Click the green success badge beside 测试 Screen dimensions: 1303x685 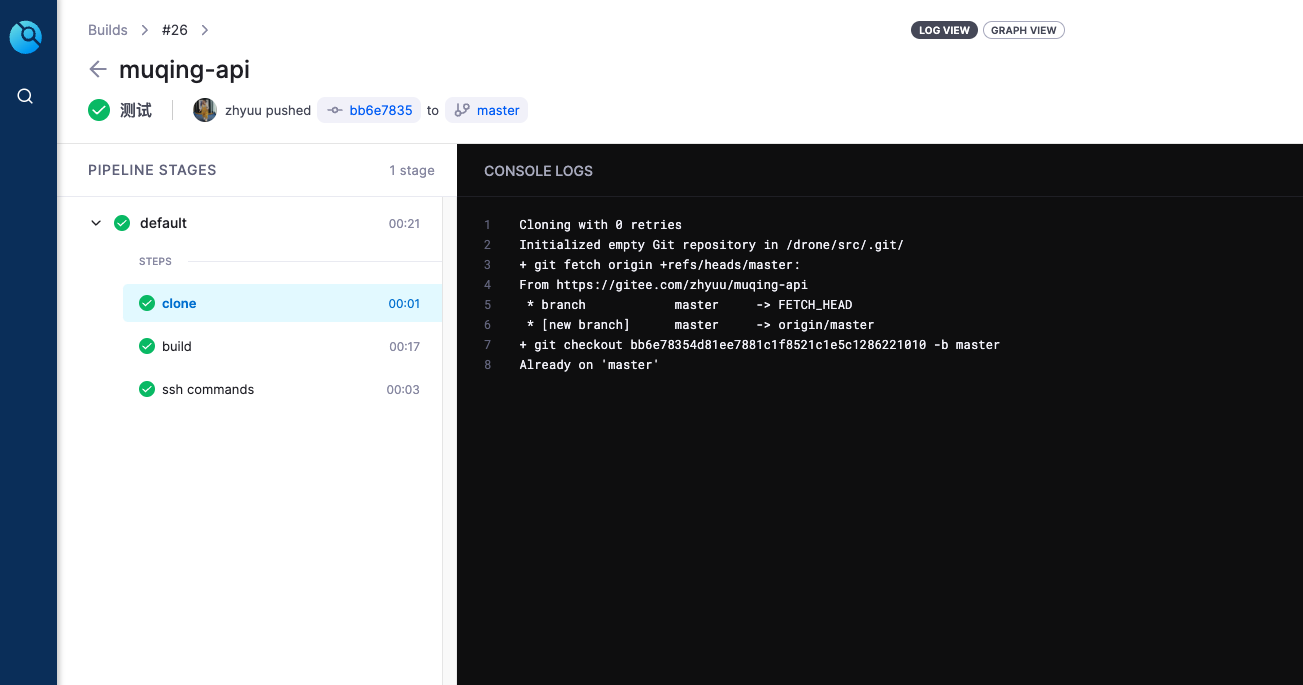tap(98, 110)
